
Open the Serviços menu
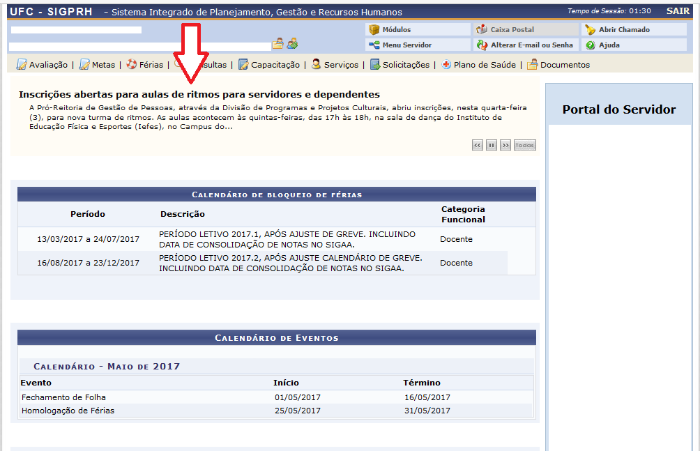340,65
